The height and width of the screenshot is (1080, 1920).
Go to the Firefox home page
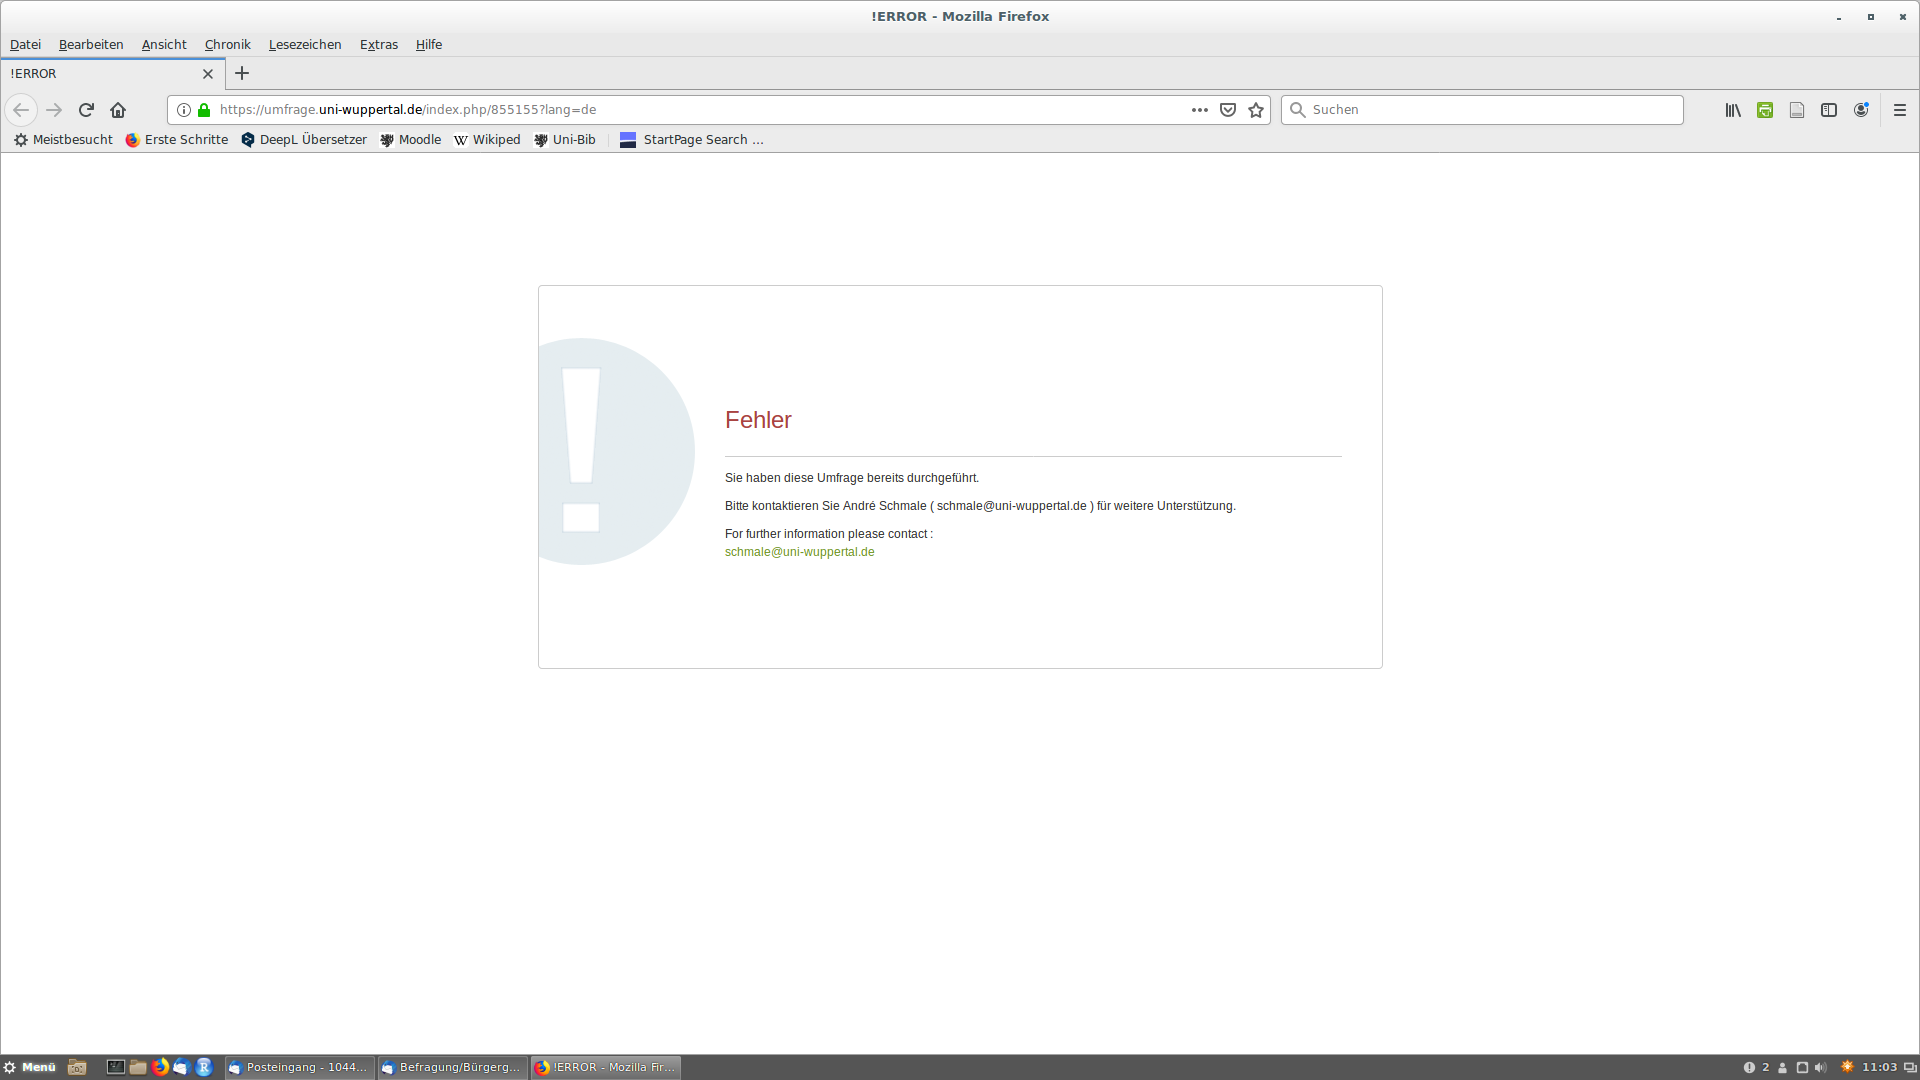point(118,110)
